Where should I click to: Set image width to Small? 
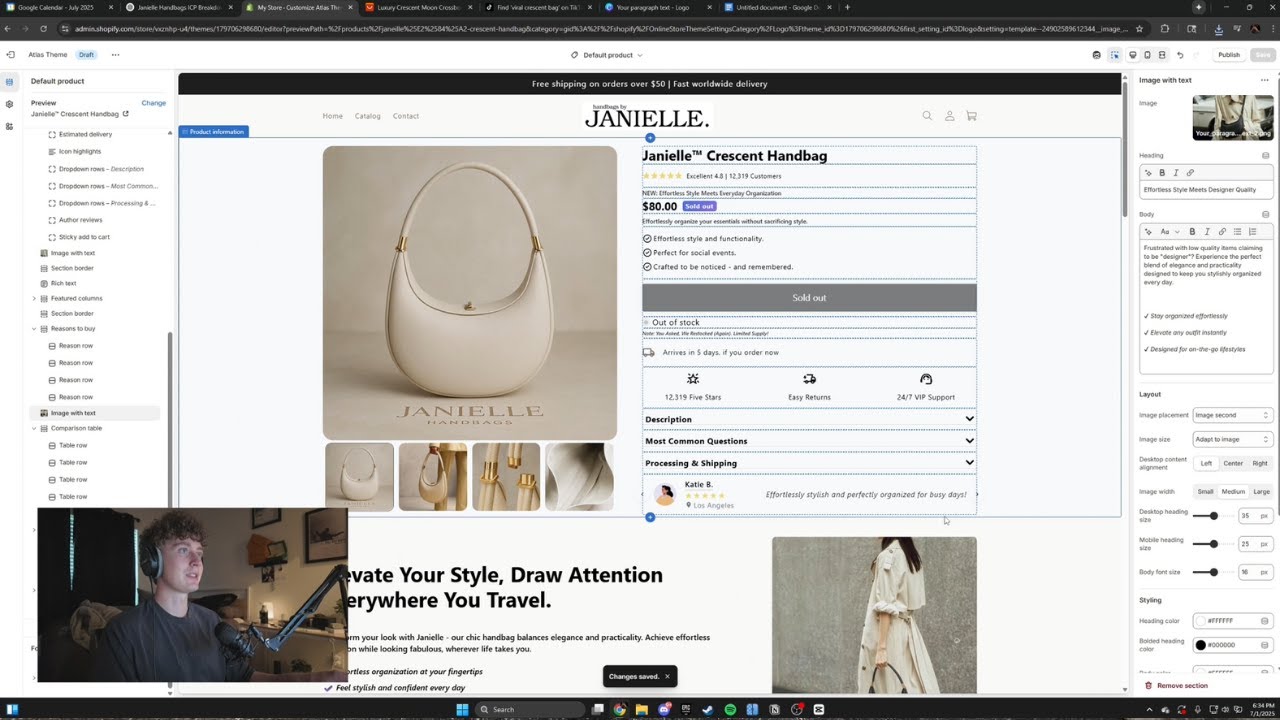[x=1206, y=491]
